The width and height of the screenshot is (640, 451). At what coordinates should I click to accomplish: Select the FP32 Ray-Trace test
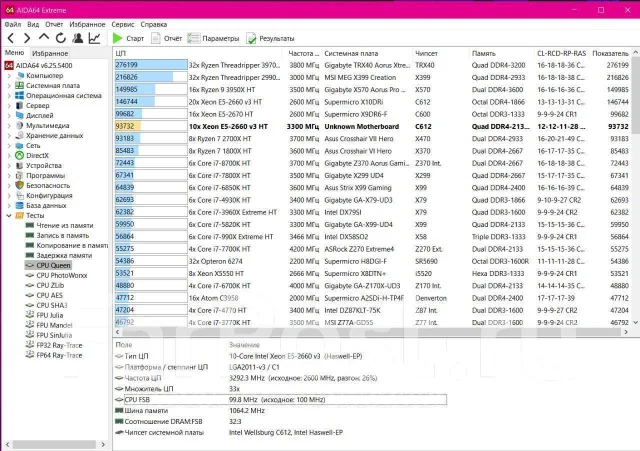click(x=54, y=345)
